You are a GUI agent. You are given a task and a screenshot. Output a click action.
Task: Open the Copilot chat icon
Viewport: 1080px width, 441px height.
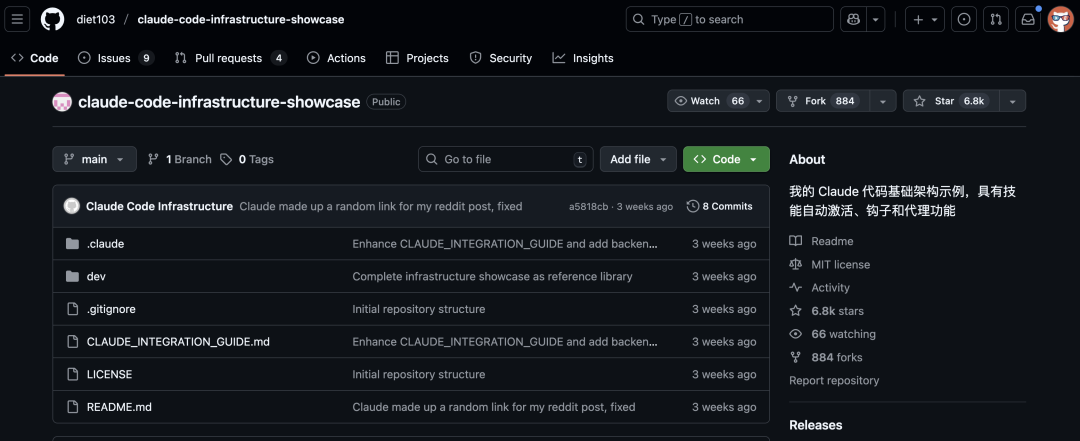point(853,19)
